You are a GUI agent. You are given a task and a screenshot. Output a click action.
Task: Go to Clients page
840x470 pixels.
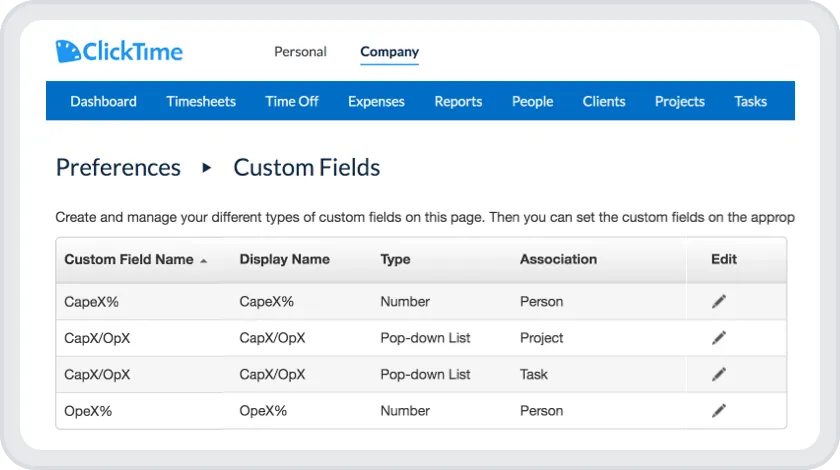pyautogui.click(x=604, y=101)
